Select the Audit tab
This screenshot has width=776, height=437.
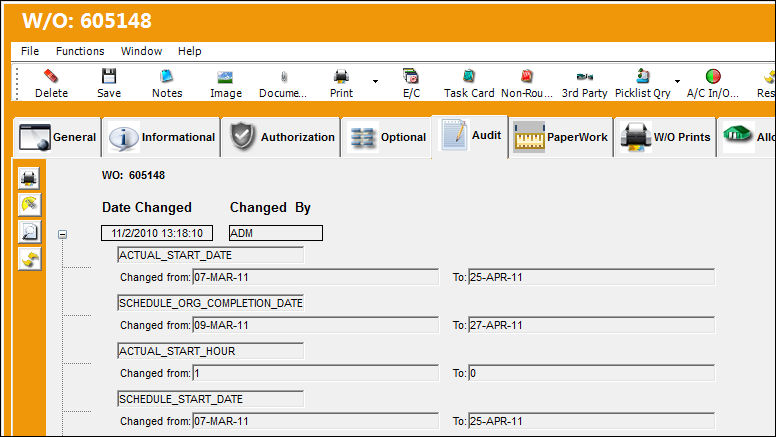point(470,136)
